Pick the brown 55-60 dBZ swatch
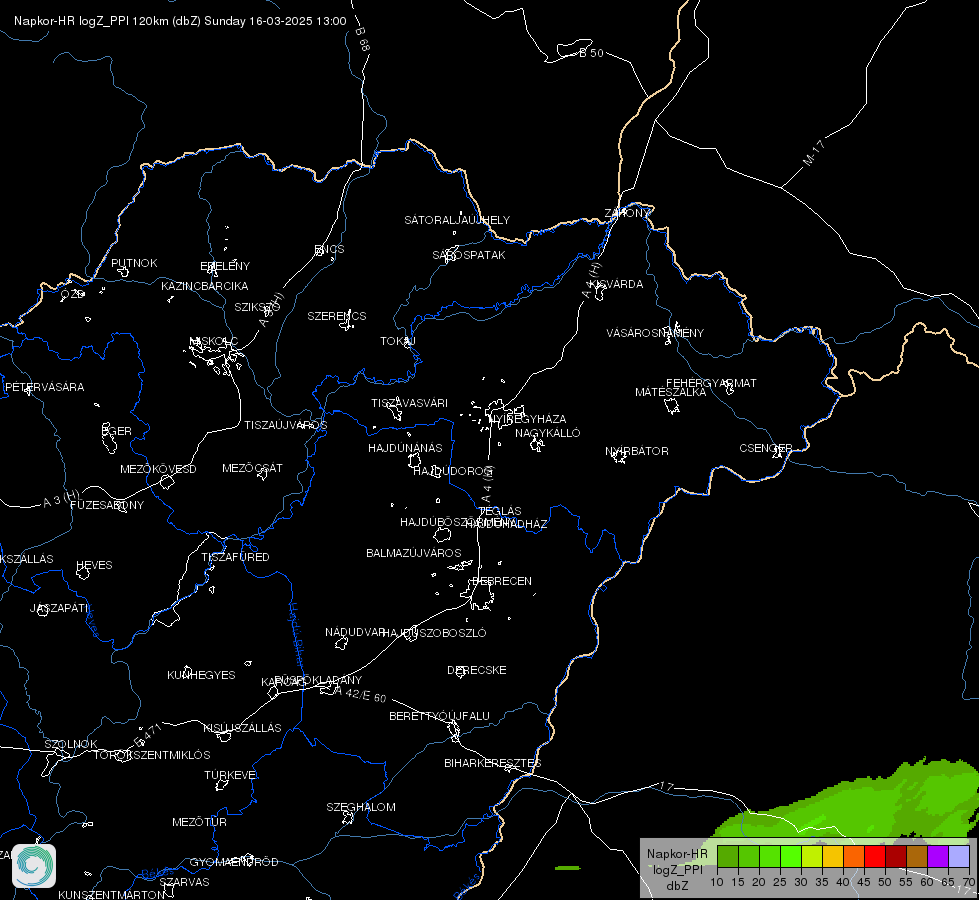The width and height of the screenshot is (979, 900). [x=917, y=856]
